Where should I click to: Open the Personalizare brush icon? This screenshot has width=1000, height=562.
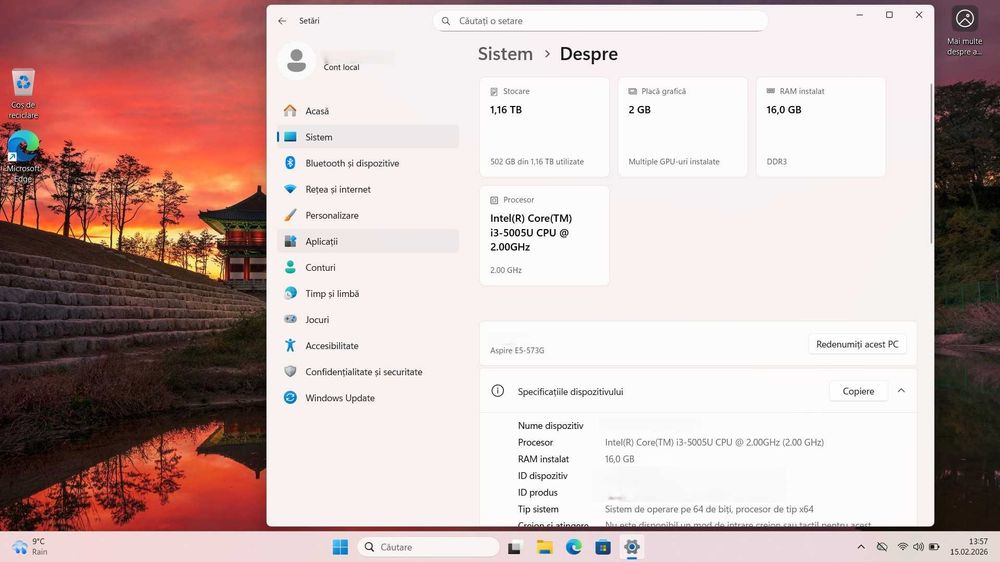tap(290, 215)
